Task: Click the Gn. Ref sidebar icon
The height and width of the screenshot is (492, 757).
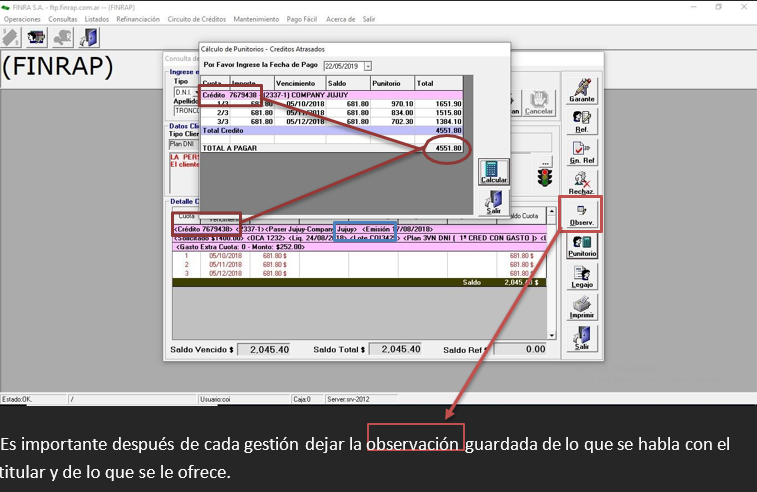Action: 581,151
